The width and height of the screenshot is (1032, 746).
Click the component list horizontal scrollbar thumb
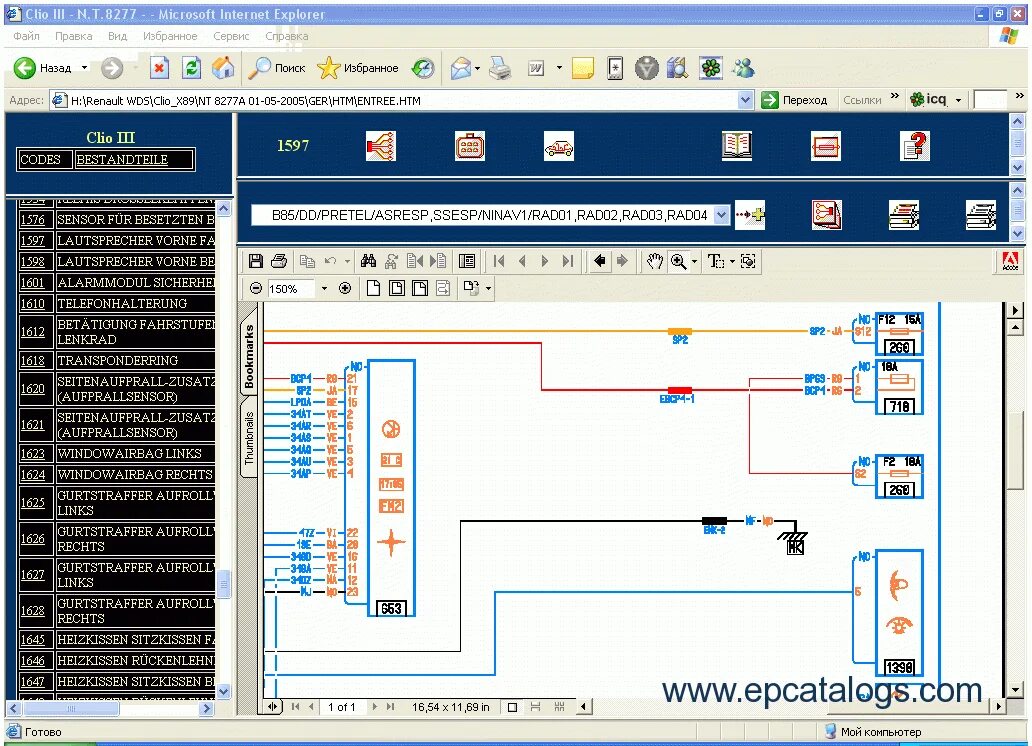pos(71,708)
